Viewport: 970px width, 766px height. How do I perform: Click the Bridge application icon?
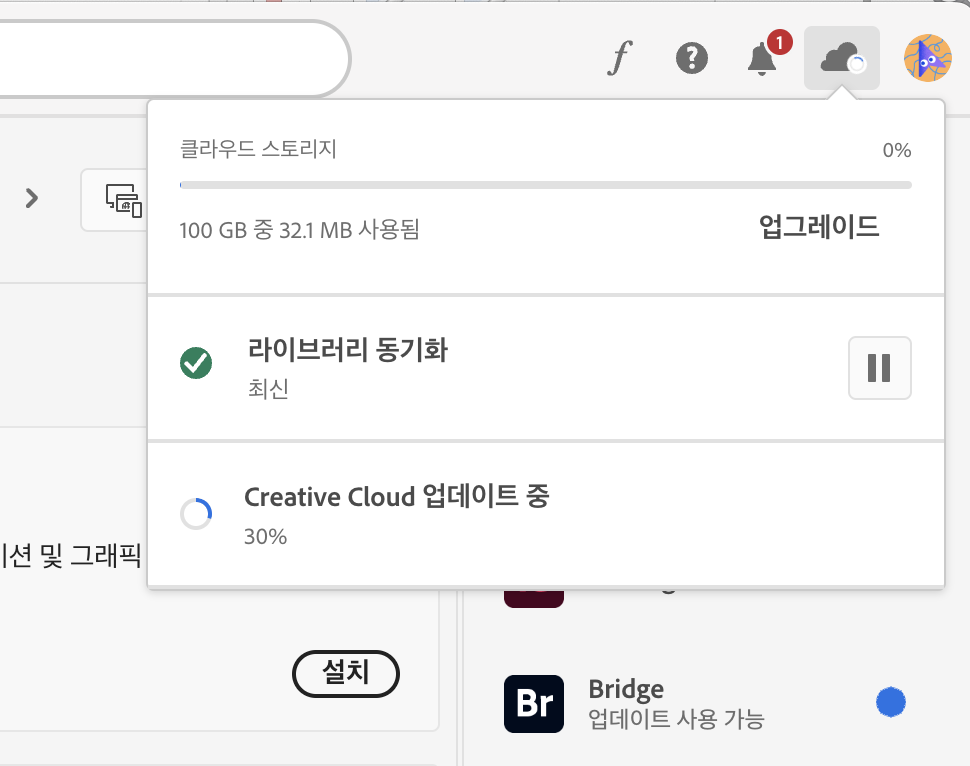[534, 704]
